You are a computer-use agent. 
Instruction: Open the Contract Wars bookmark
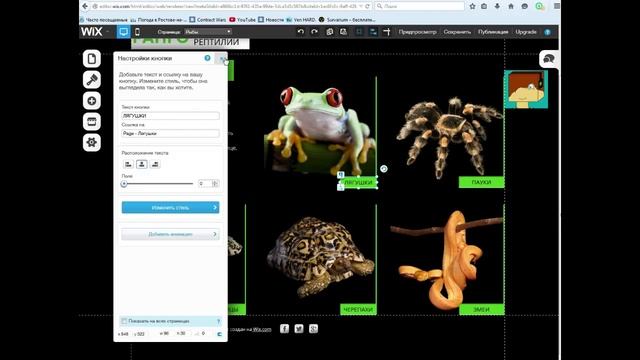coord(207,20)
